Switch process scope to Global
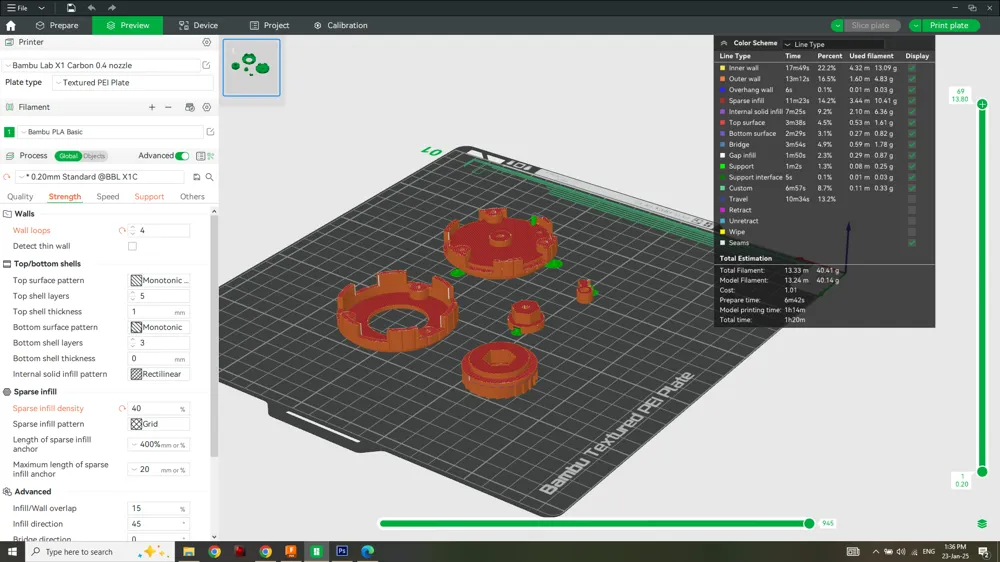This screenshot has height=562, width=1000. 68,156
